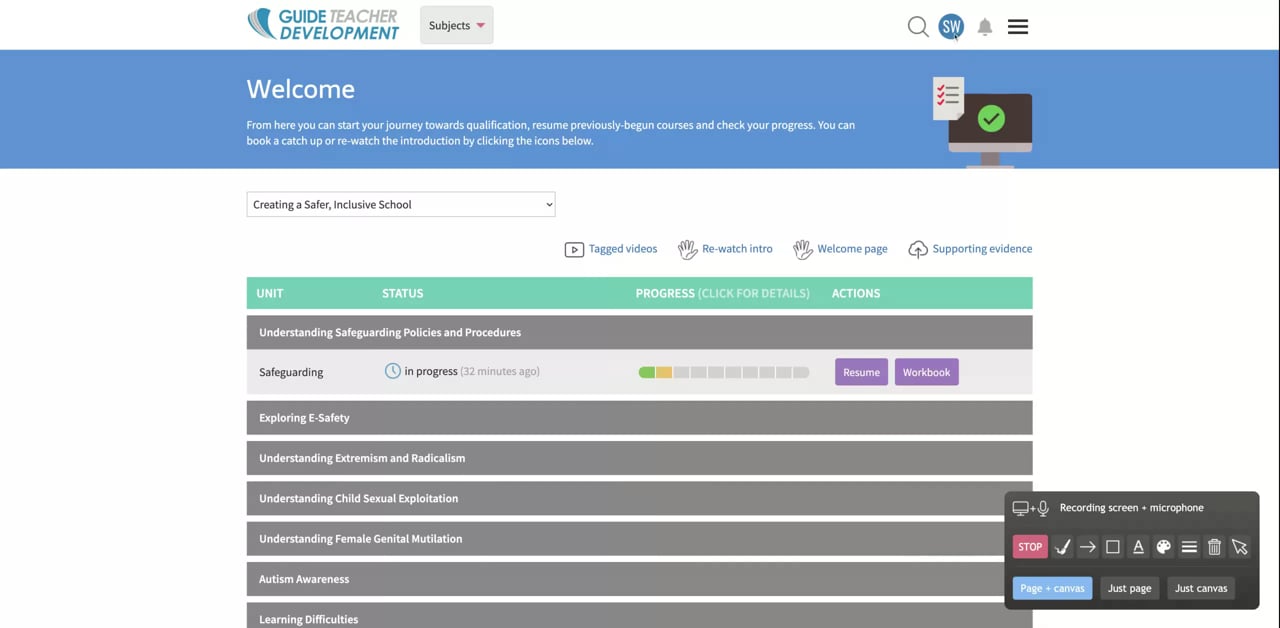Click the UNIT column header
1280x628 pixels.
(270, 293)
